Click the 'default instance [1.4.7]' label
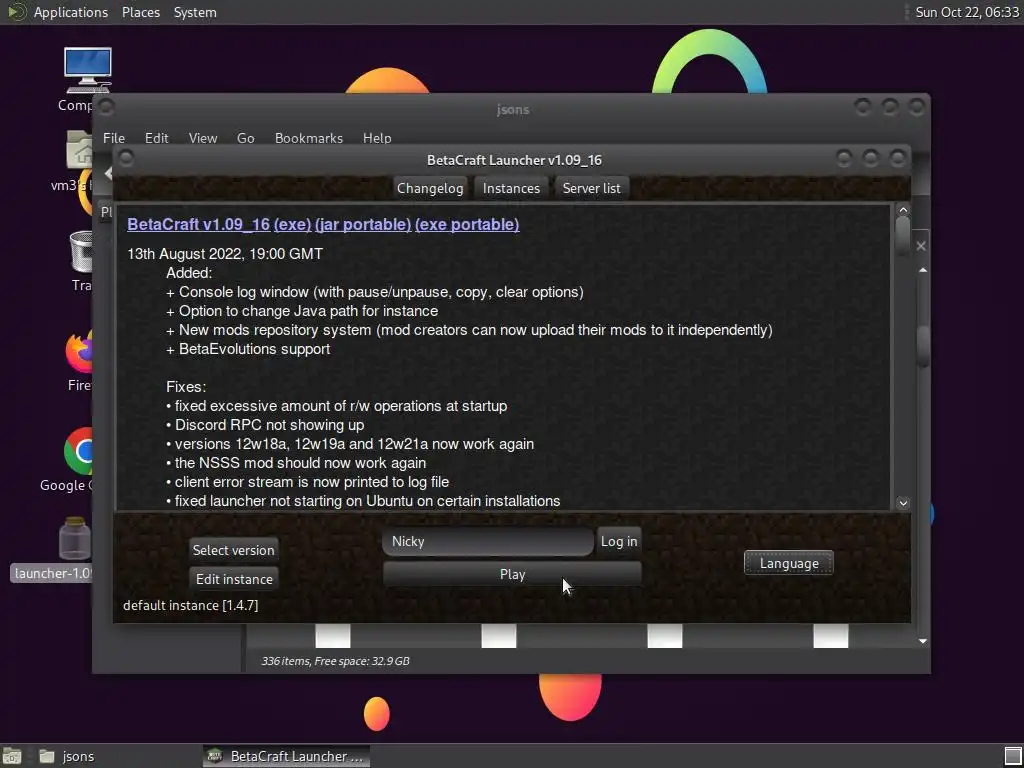This screenshot has width=1024, height=768. click(x=191, y=605)
